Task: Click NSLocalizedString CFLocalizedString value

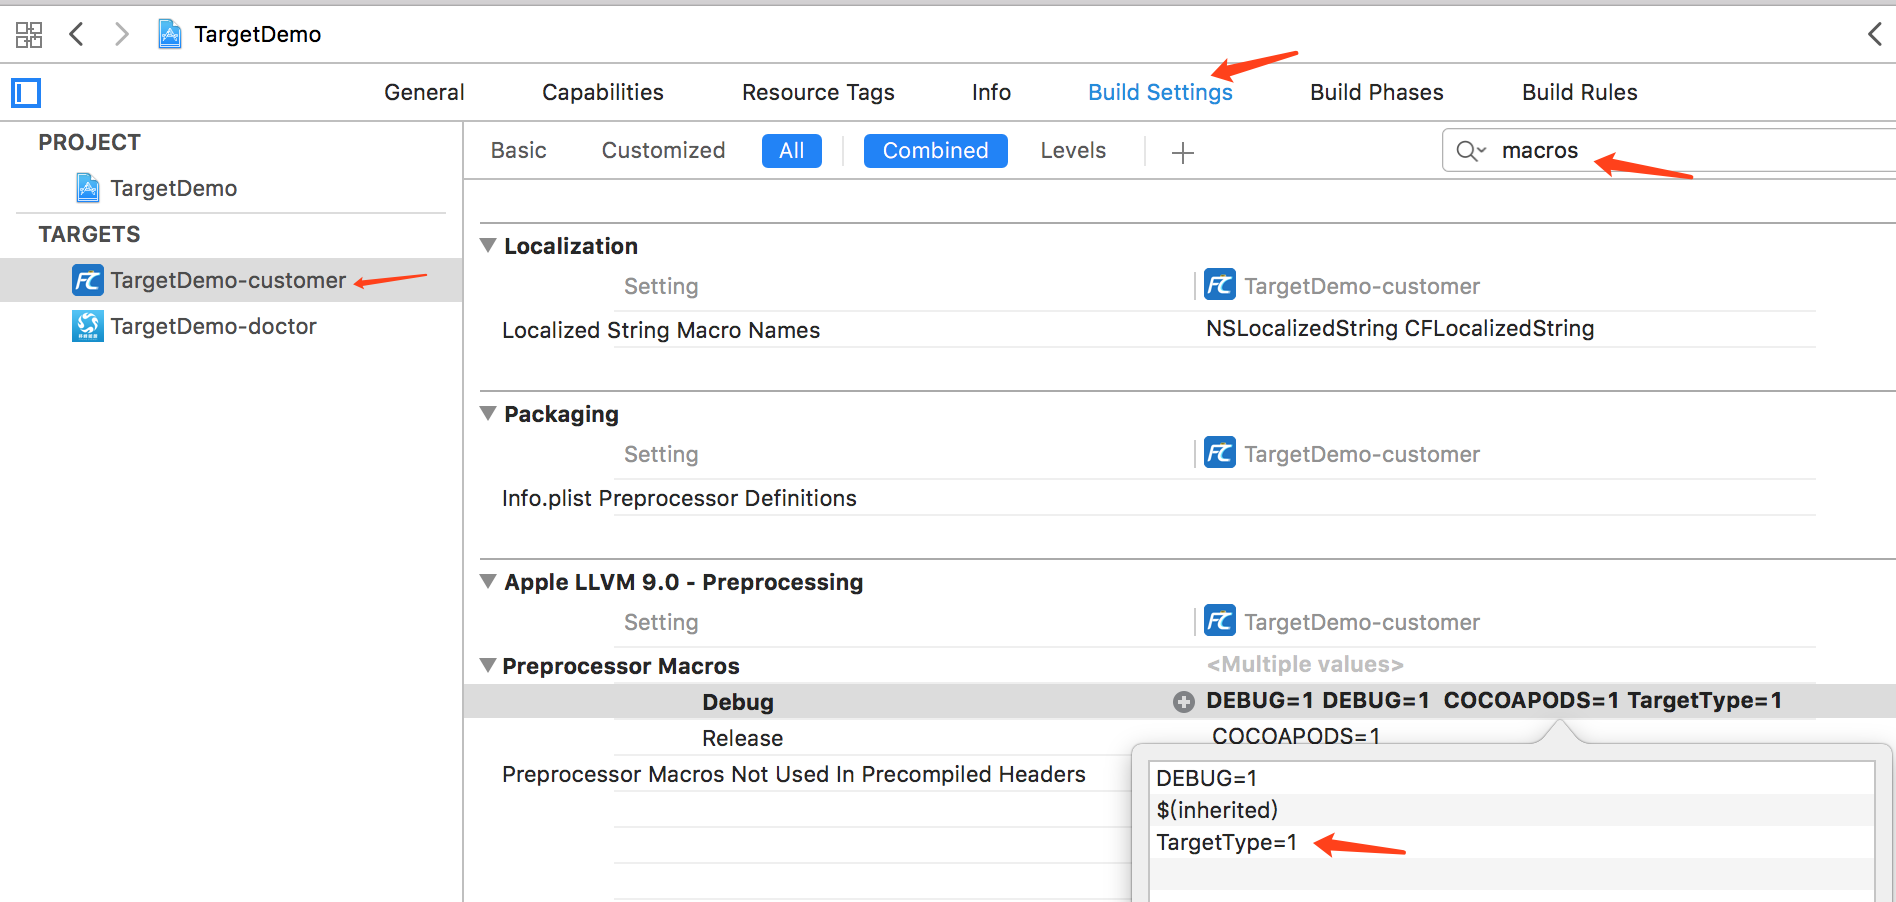Action: [1400, 328]
